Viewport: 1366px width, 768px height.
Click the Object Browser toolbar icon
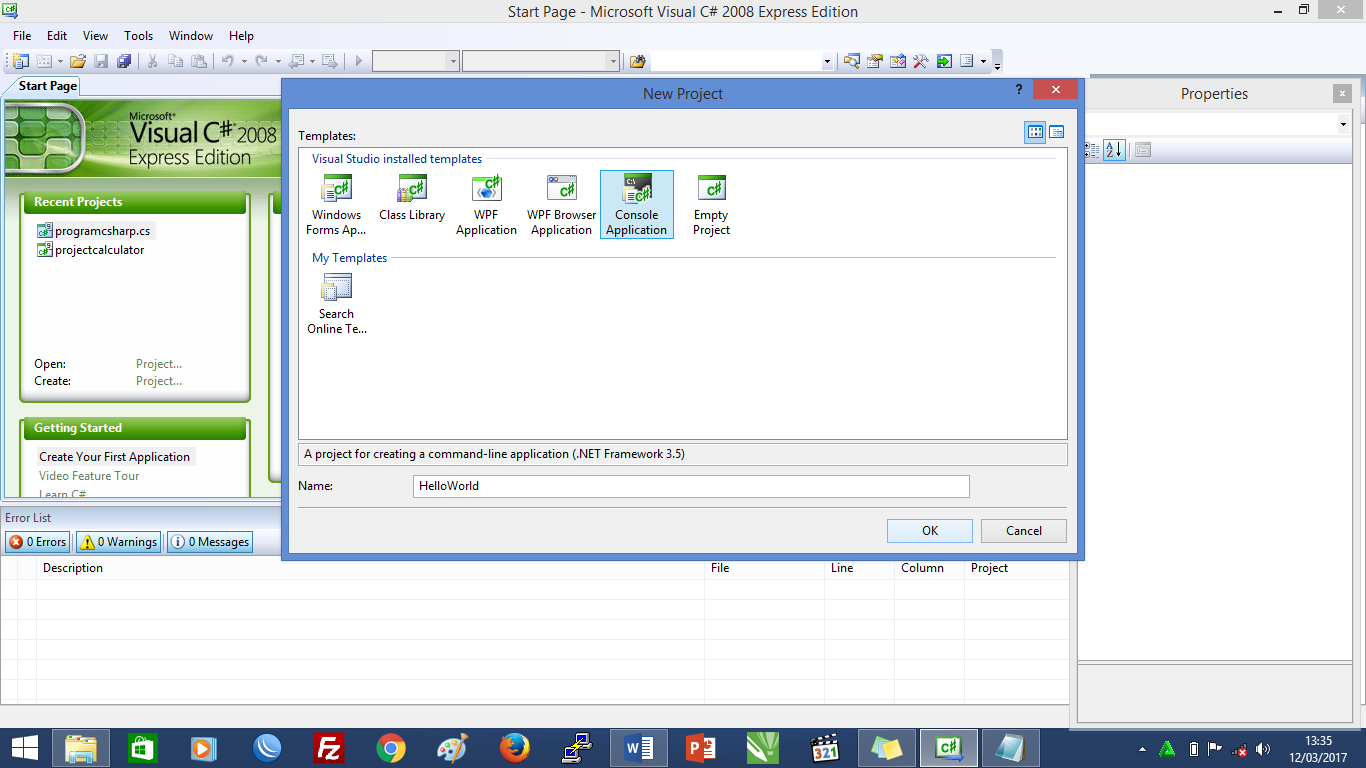pyautogui.click(x=898, y=61)
